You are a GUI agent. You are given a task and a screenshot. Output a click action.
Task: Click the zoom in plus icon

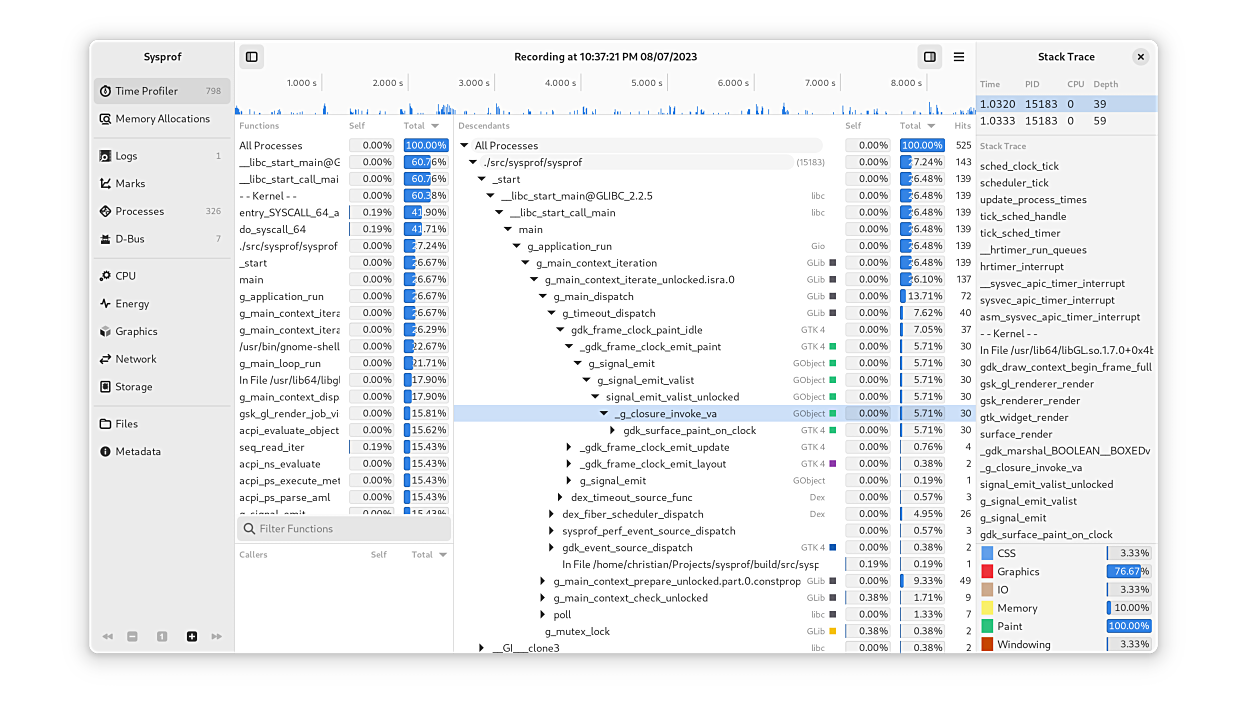pyautogui.click(x=192, y=636)
